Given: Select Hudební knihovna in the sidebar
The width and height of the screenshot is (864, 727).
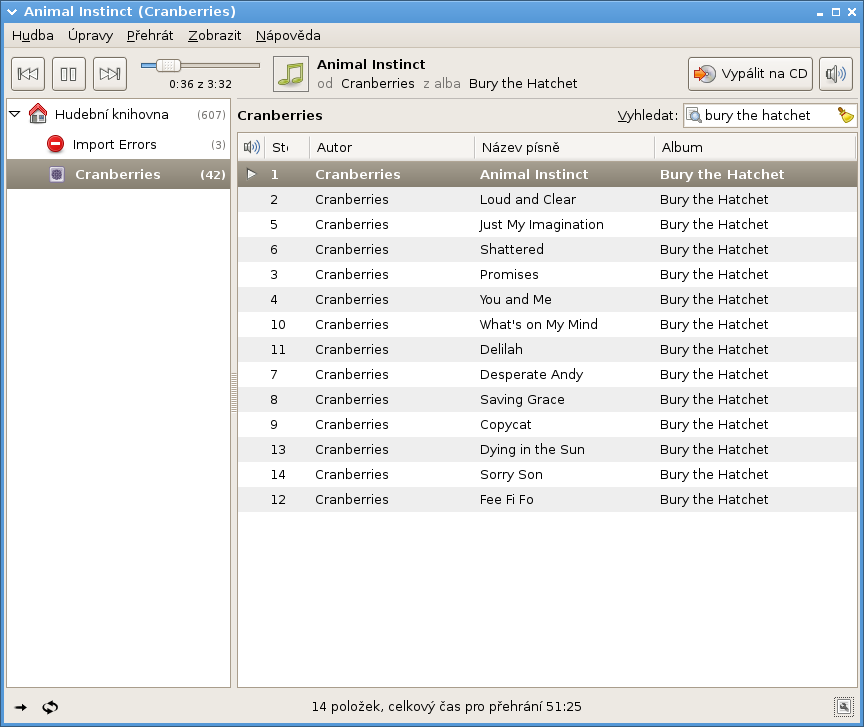Looking at the screenshot, I should (x=118, y=115).
